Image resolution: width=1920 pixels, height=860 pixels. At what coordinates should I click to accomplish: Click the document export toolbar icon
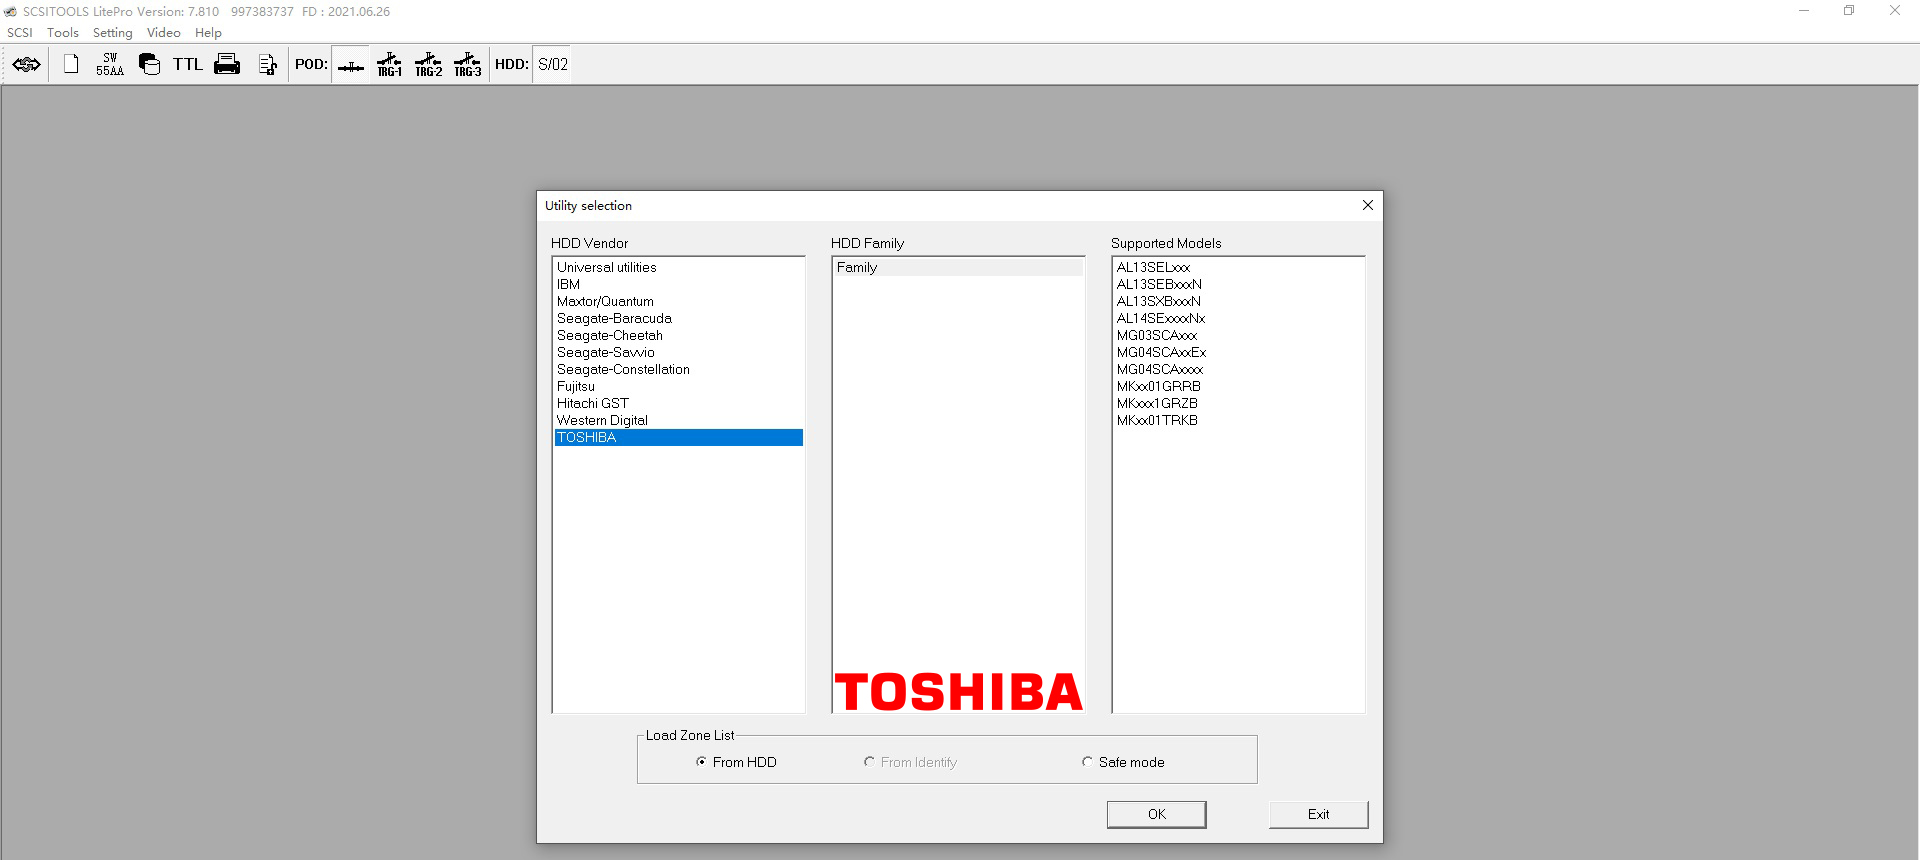[x=267, y=65]
